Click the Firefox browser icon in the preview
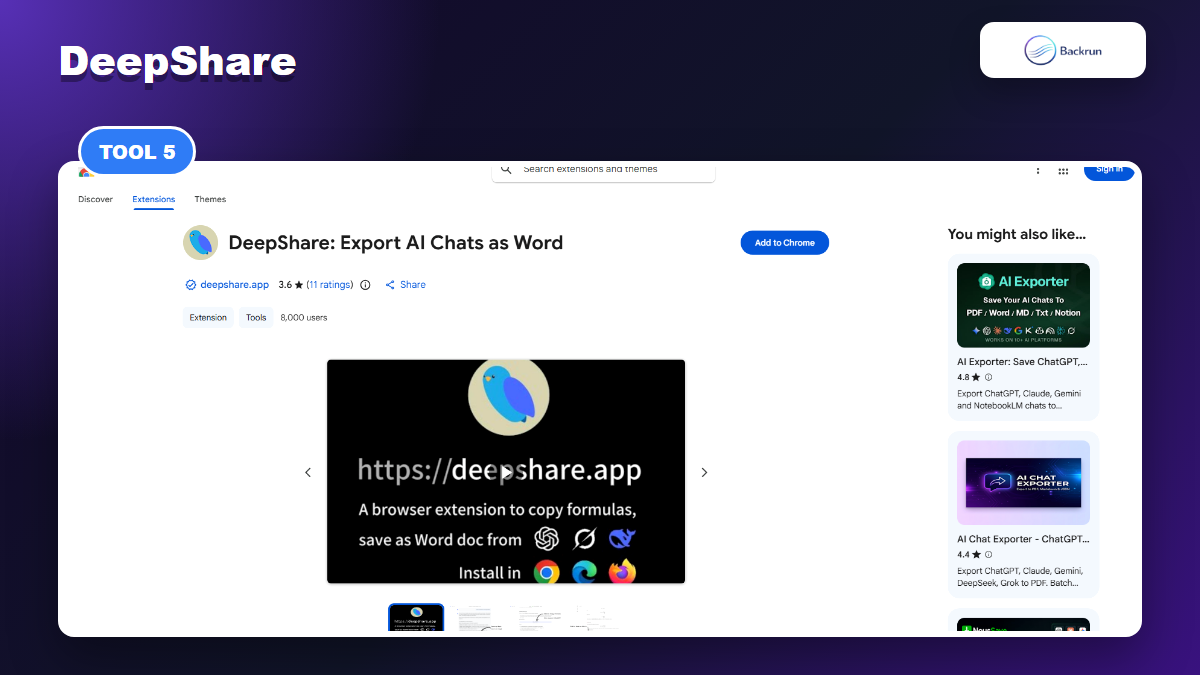 pos(622,572)
